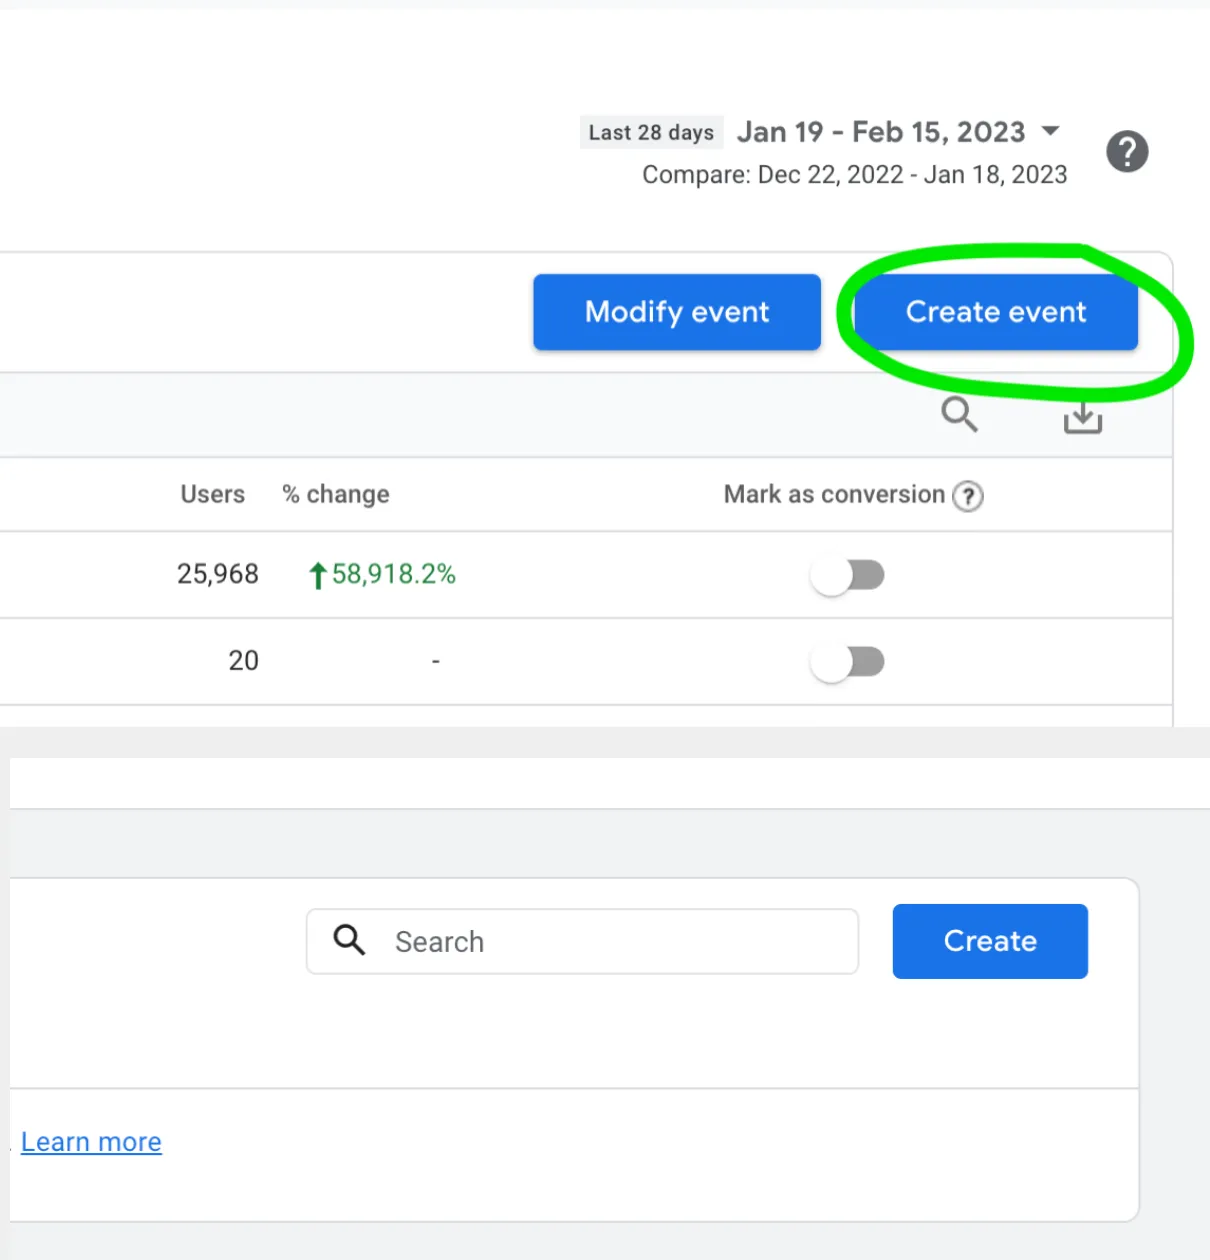Focus the Search input field
This screenshot has width=1210, height=1260.
(582, 941)
